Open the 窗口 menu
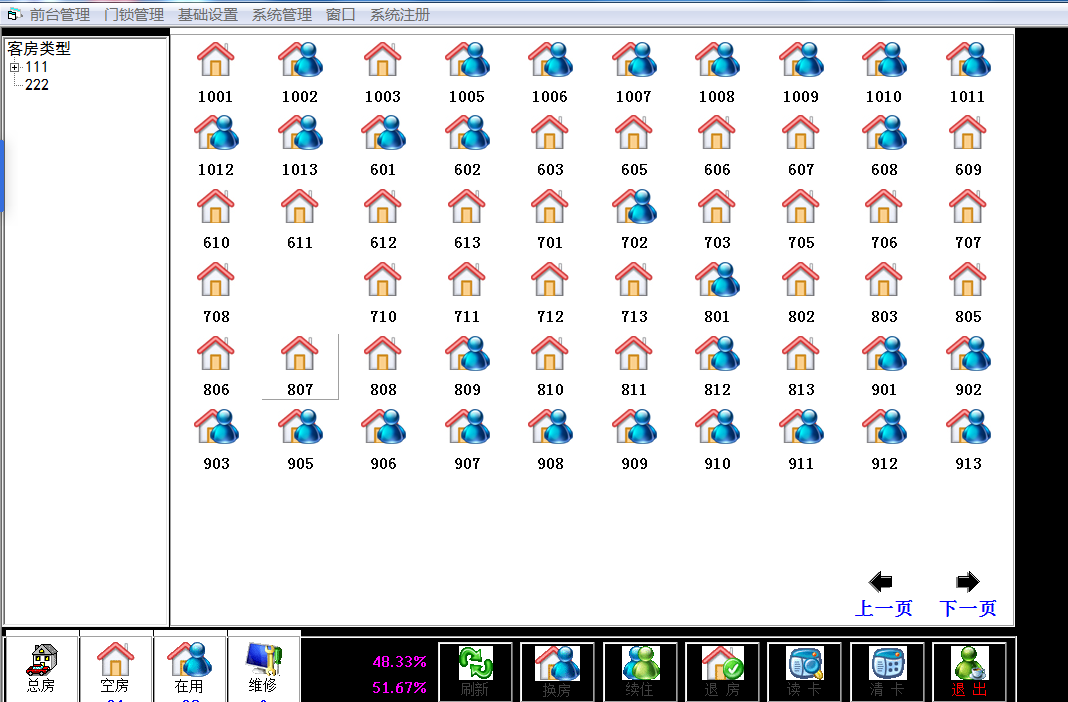 (341, 14)
